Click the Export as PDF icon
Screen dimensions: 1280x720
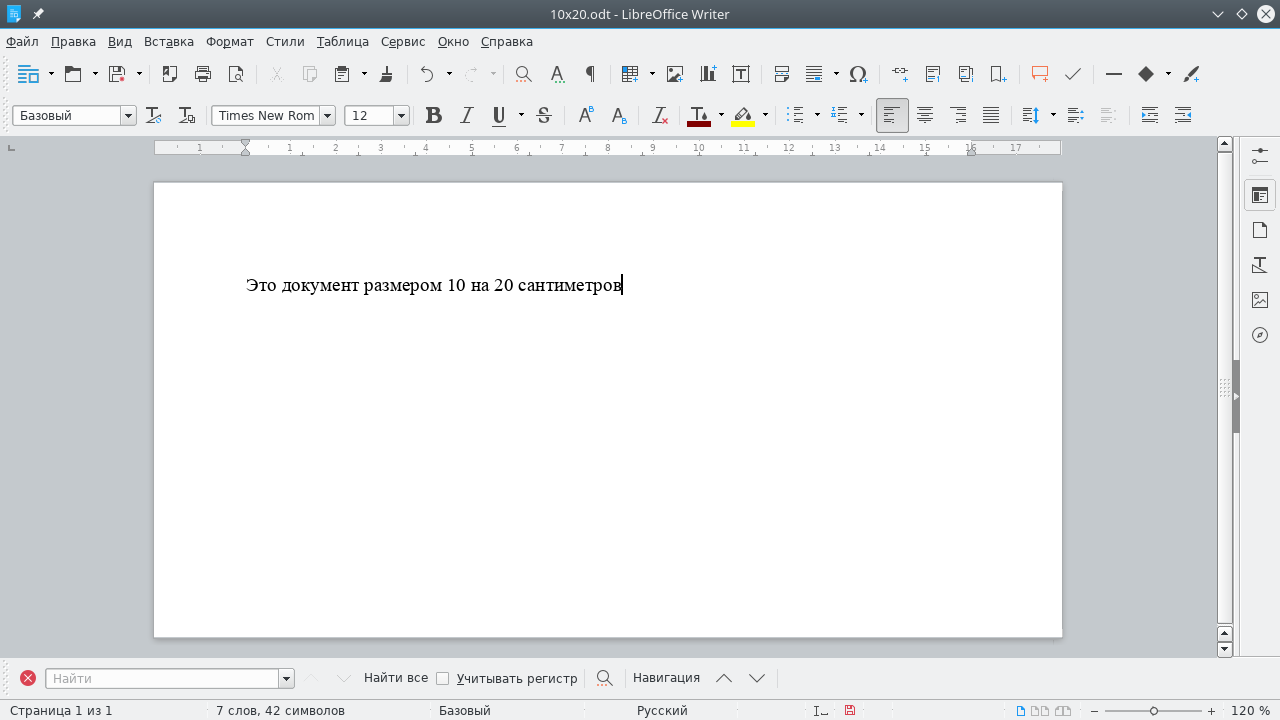click(x=170, y=74)
